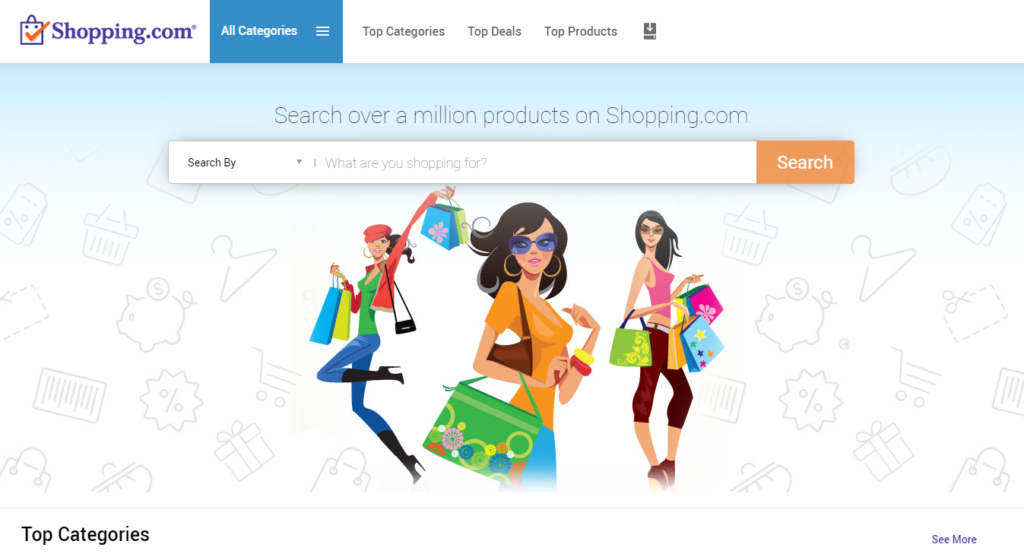Click the shopping bag checkmark logo icon

click(x=34, y=30)
